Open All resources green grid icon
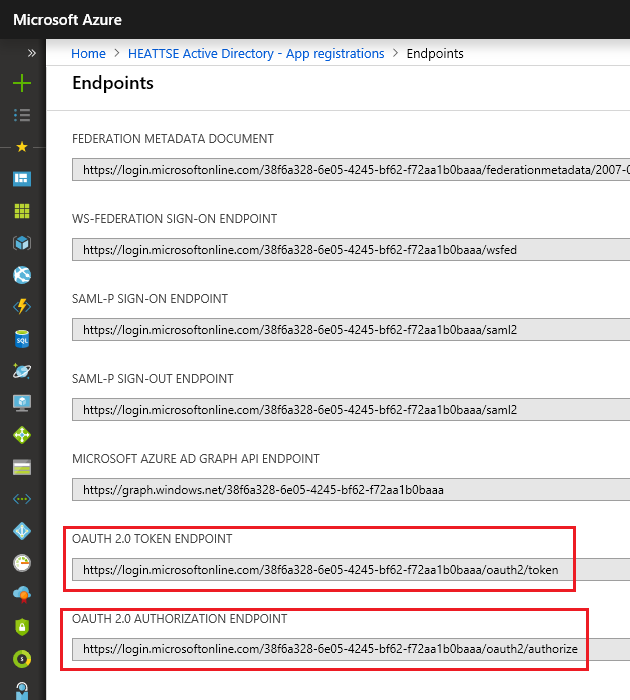Screen dimensions: 630x700 click(21, 211)
